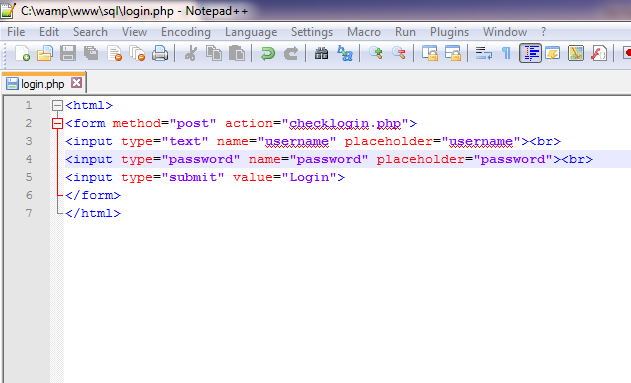Click the Synchronize Horizontal Scrolling icon

(x=453, y=53)
